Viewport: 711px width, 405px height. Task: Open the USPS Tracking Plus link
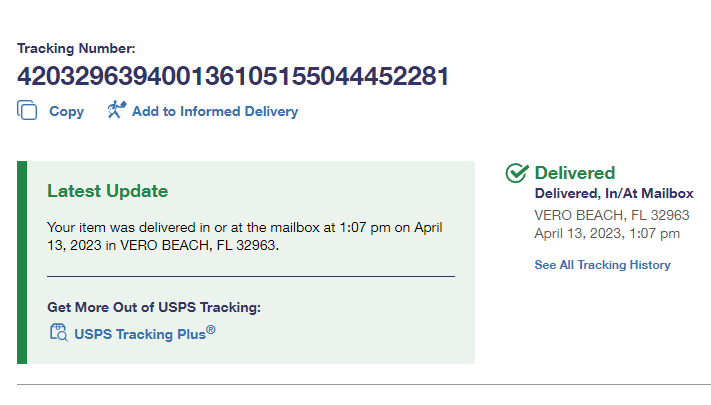coord(139,334)
